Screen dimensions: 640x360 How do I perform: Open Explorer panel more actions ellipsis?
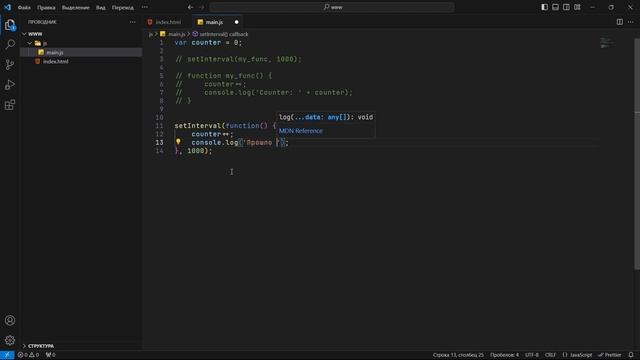point(133,22)
